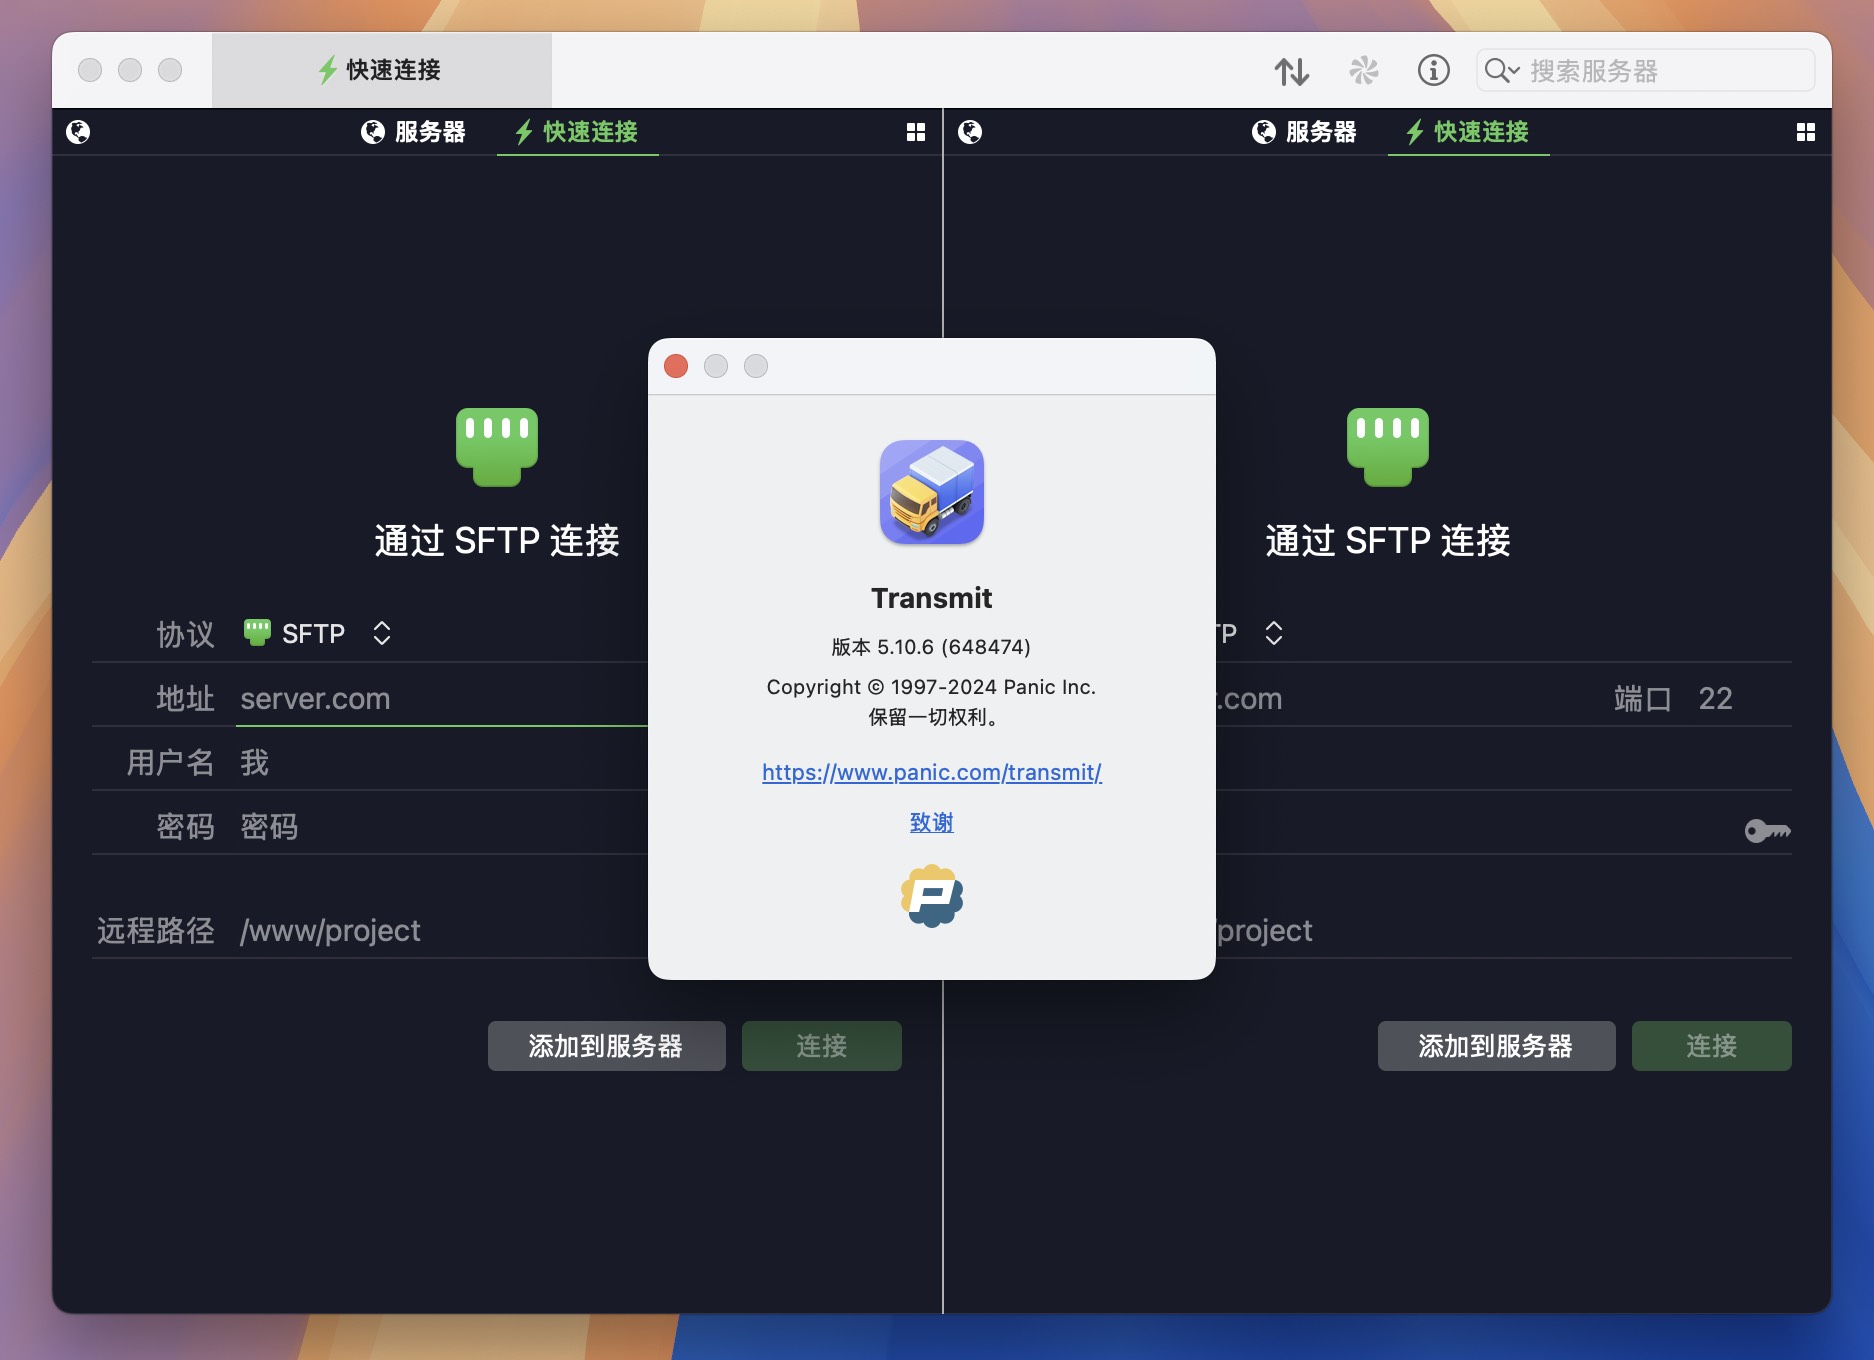
Task: Open left pane SFTP protocol dropdown
Action: pos(318,633)
